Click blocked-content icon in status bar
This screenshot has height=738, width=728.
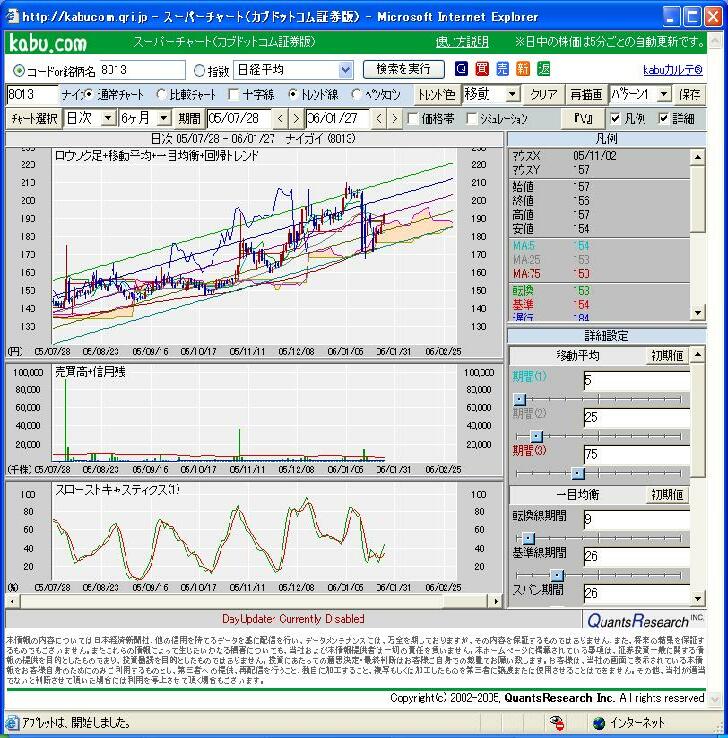[x=557, y=722]
